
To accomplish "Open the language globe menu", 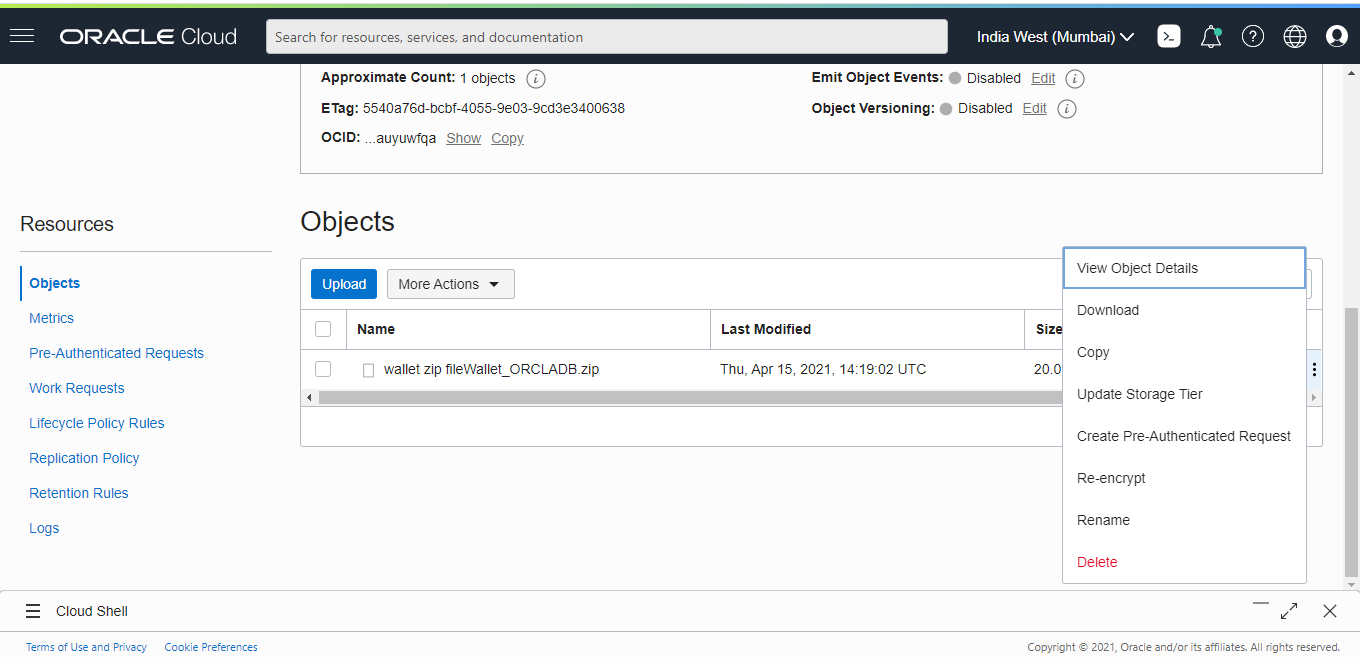I will click(1295, 37).
